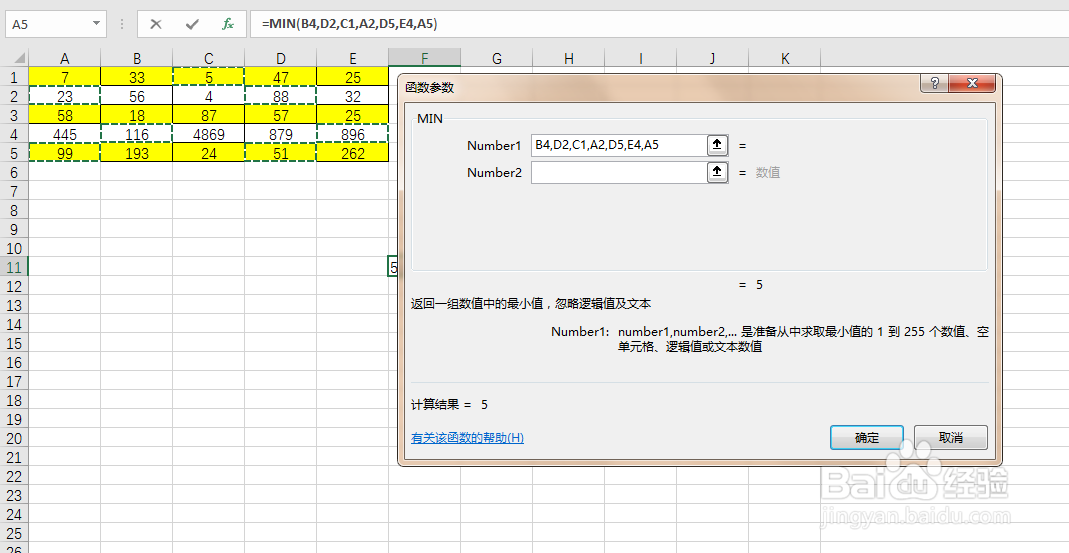Click cell C4 containing 4869
Screen dimensions: 1069x553
point(209,134)
